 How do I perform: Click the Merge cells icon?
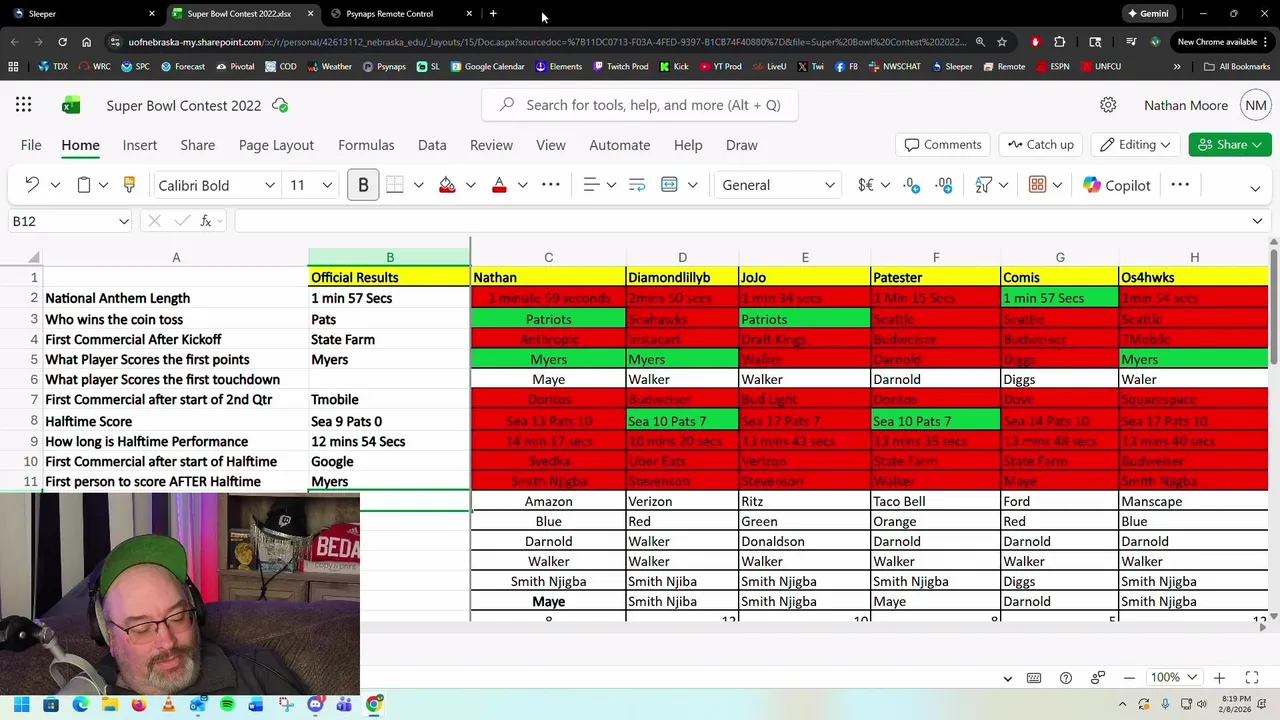click(669, 185)
